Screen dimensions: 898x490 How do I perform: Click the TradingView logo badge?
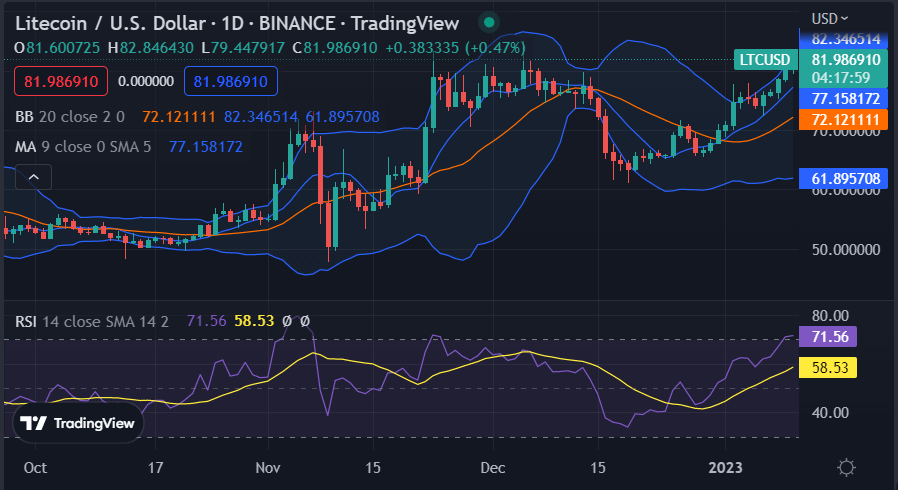78,423
